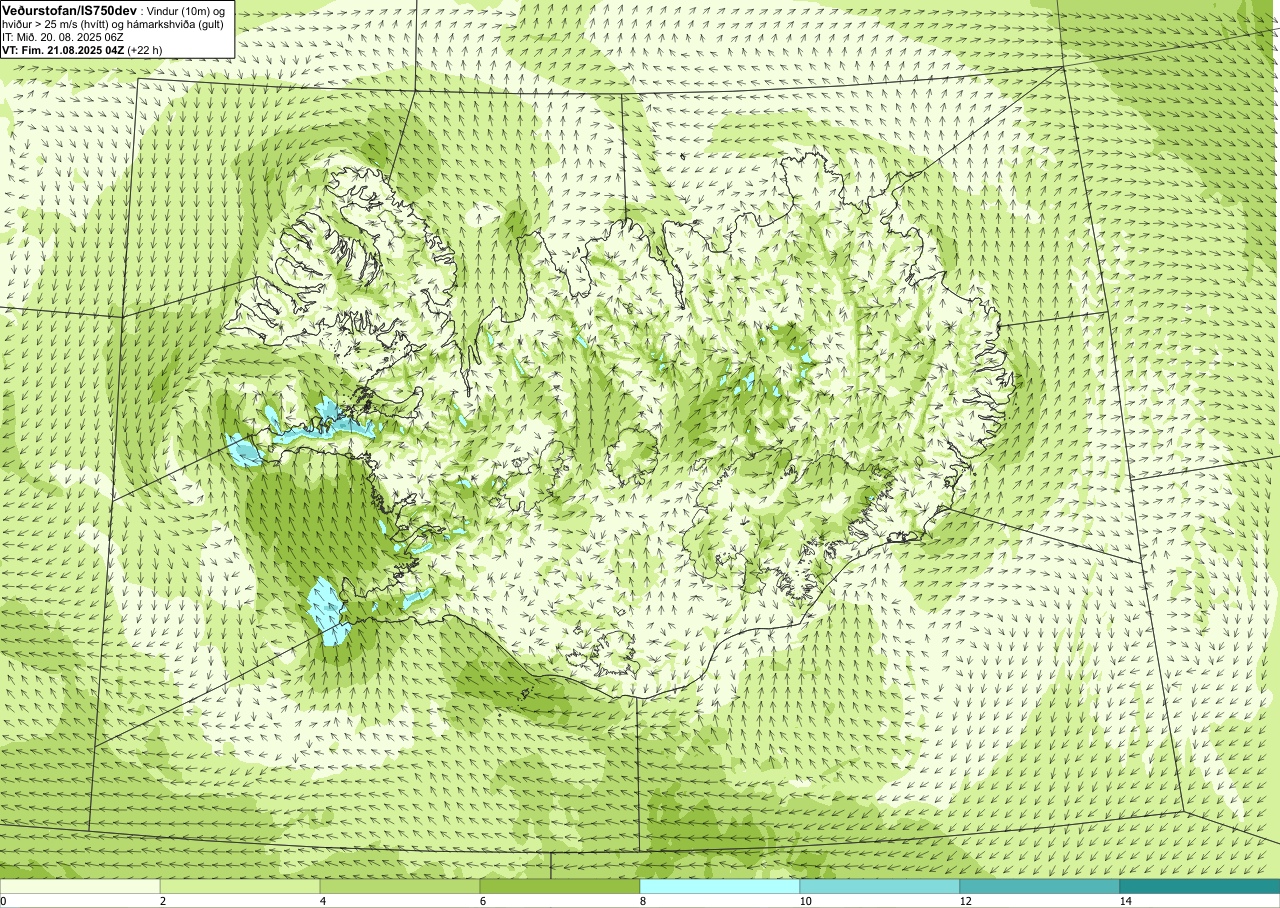This screenshot has height=908, width=1280.
Task: Click the darkest teal legend swatch above 14
Action: (1200, 886)
